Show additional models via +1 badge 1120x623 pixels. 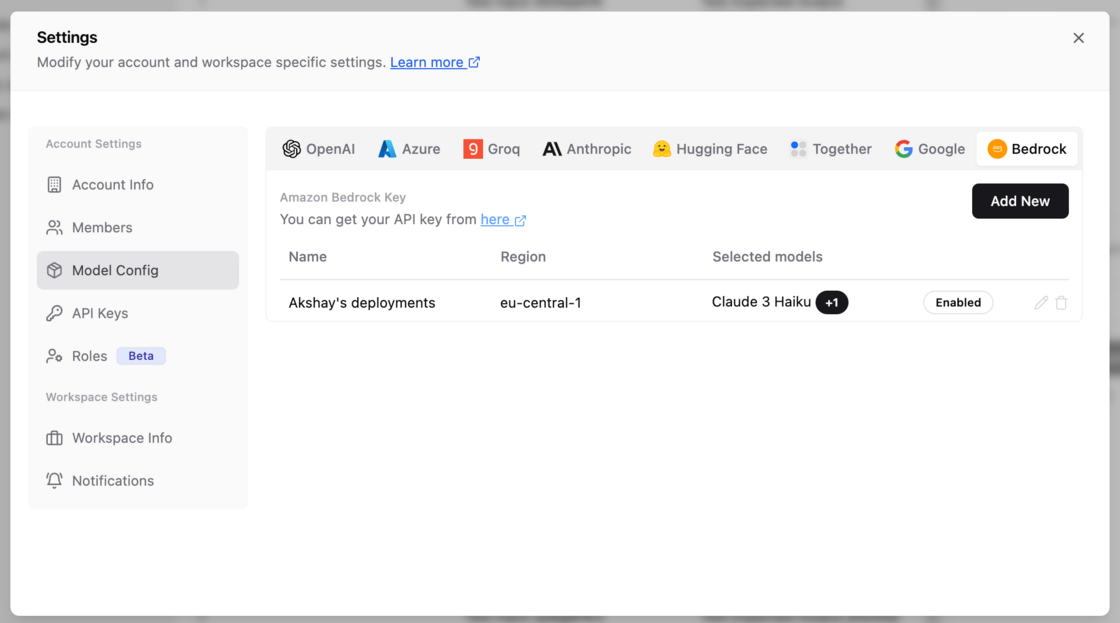[x=831, y=302]
